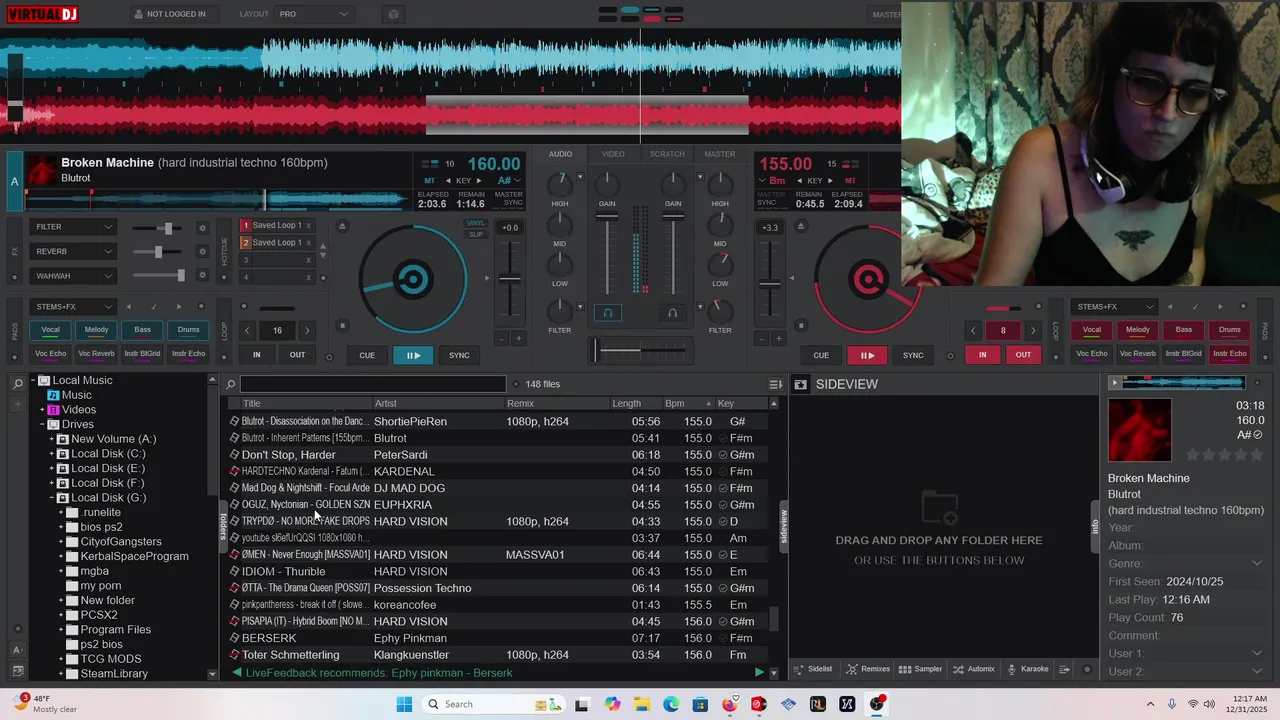Toggle the Drums stem pad on deck A
This screenshot has height=720, width=1280.
188,330
